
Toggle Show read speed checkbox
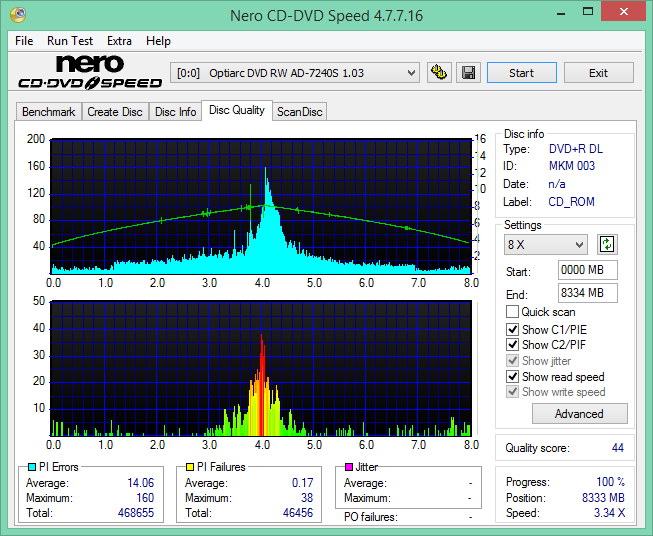[x=512, y=376]
